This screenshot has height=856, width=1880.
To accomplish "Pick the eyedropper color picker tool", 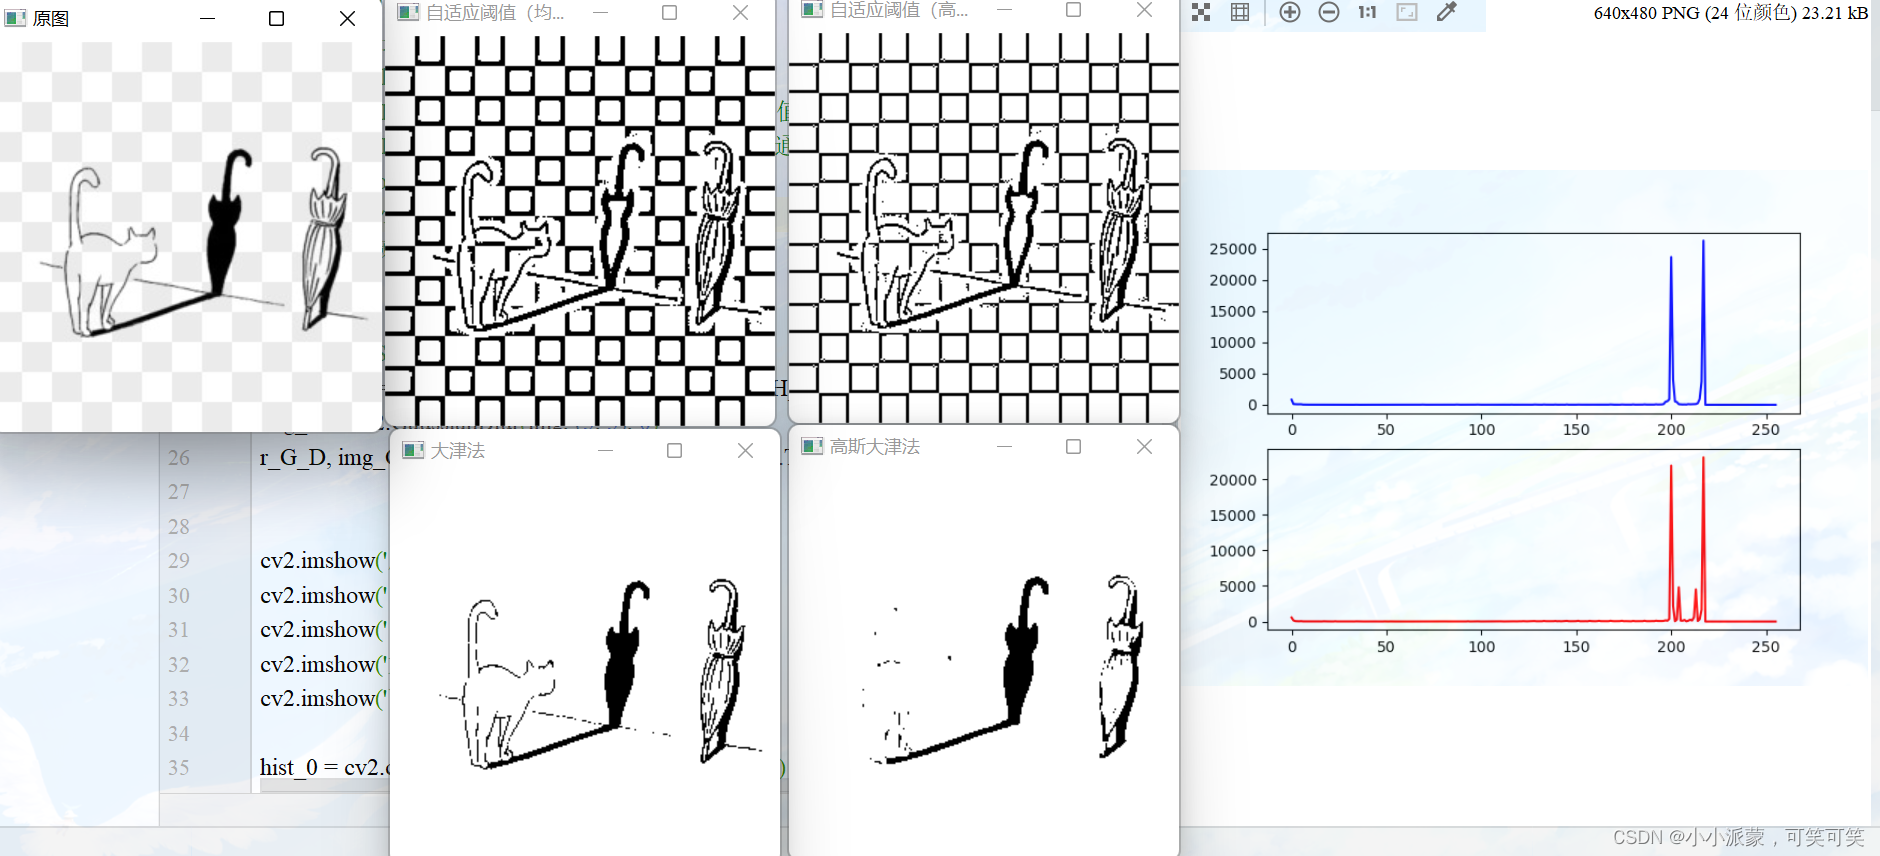I will [x=1446, y=12].
